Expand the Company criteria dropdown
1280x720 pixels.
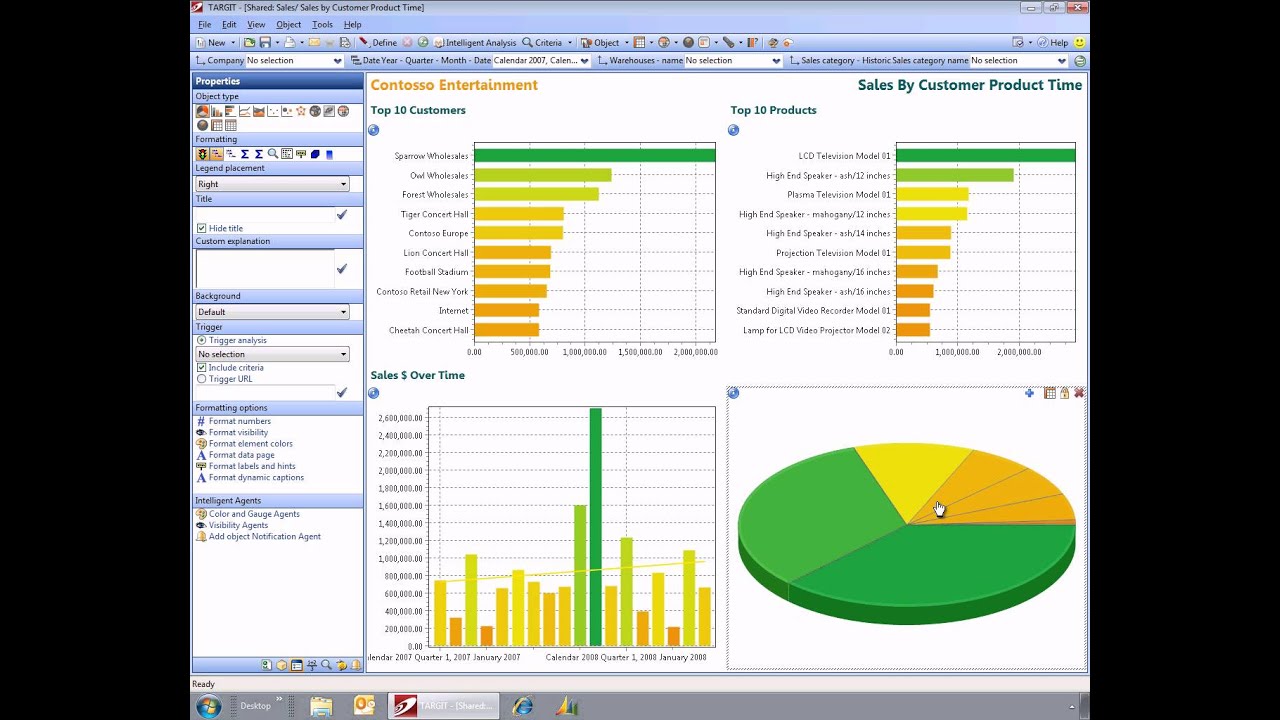tap(337, 61)
